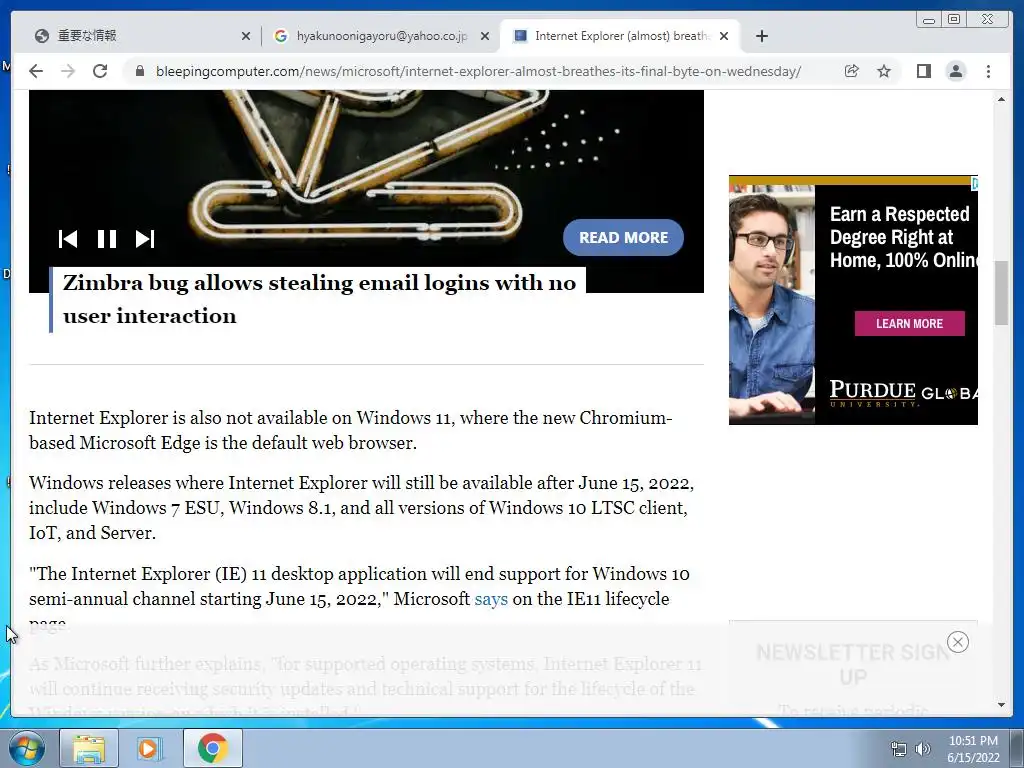Click the NEWSLETTER SIGN UP heading
Image resolution: width=1024 pixels, height=768 pixels.
click(853, 664)
